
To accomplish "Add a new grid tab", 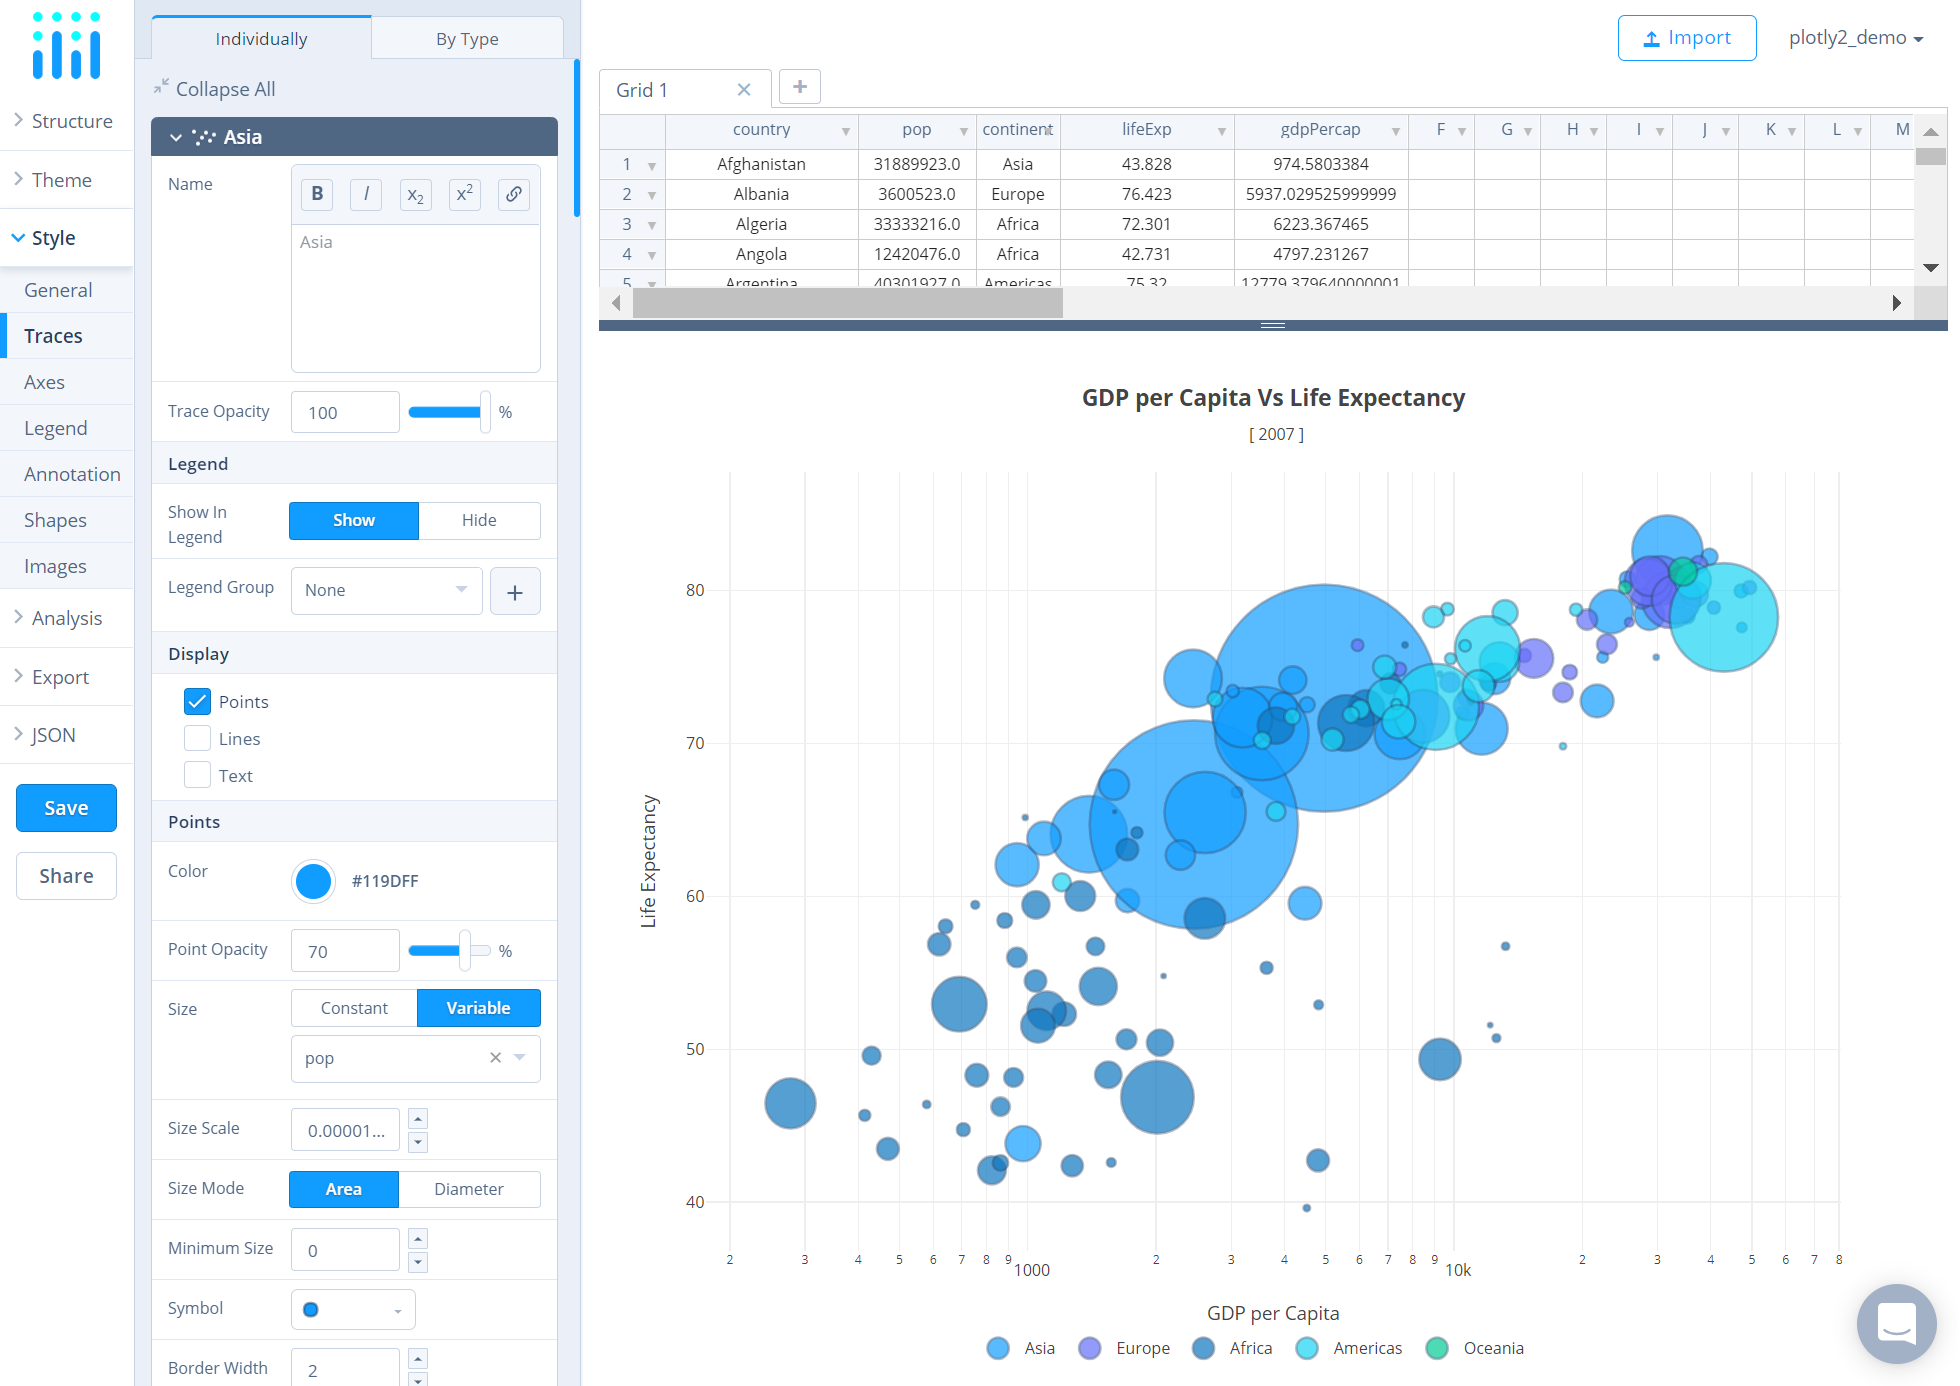I will tap(800, 87).
